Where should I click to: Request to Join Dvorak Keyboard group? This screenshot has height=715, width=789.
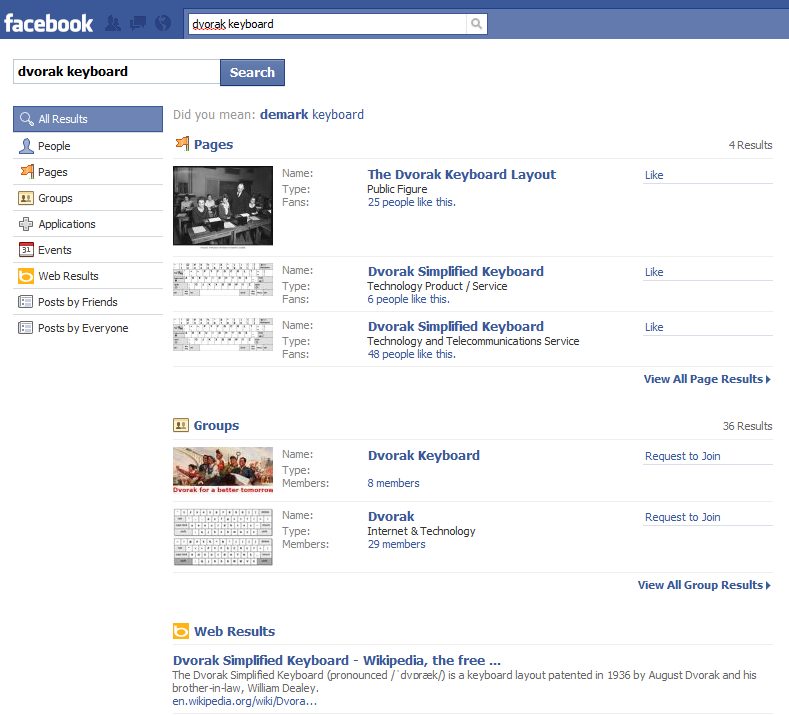tap(682, 456)
